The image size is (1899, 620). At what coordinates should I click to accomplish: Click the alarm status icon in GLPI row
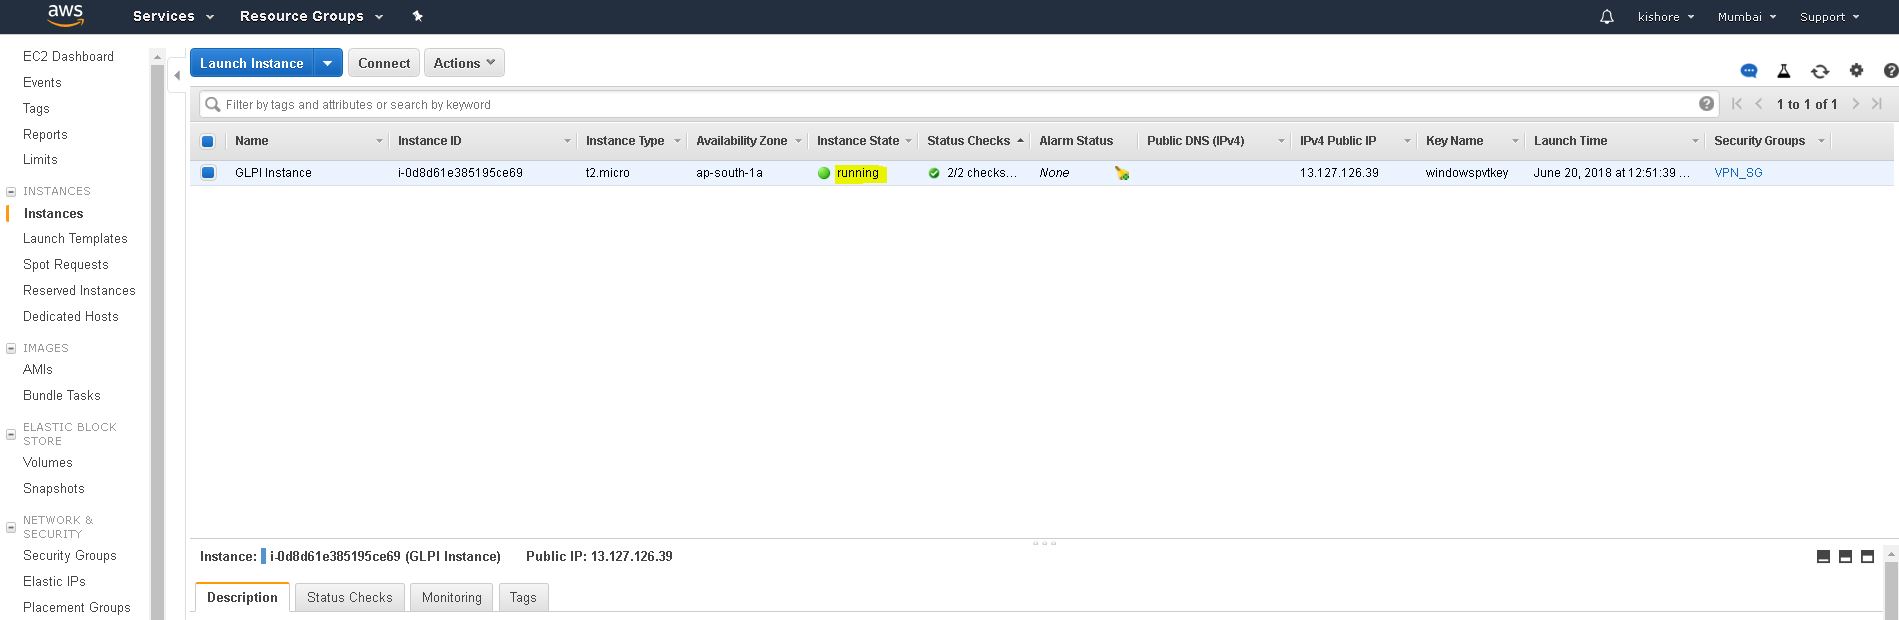pos(1122,173)
